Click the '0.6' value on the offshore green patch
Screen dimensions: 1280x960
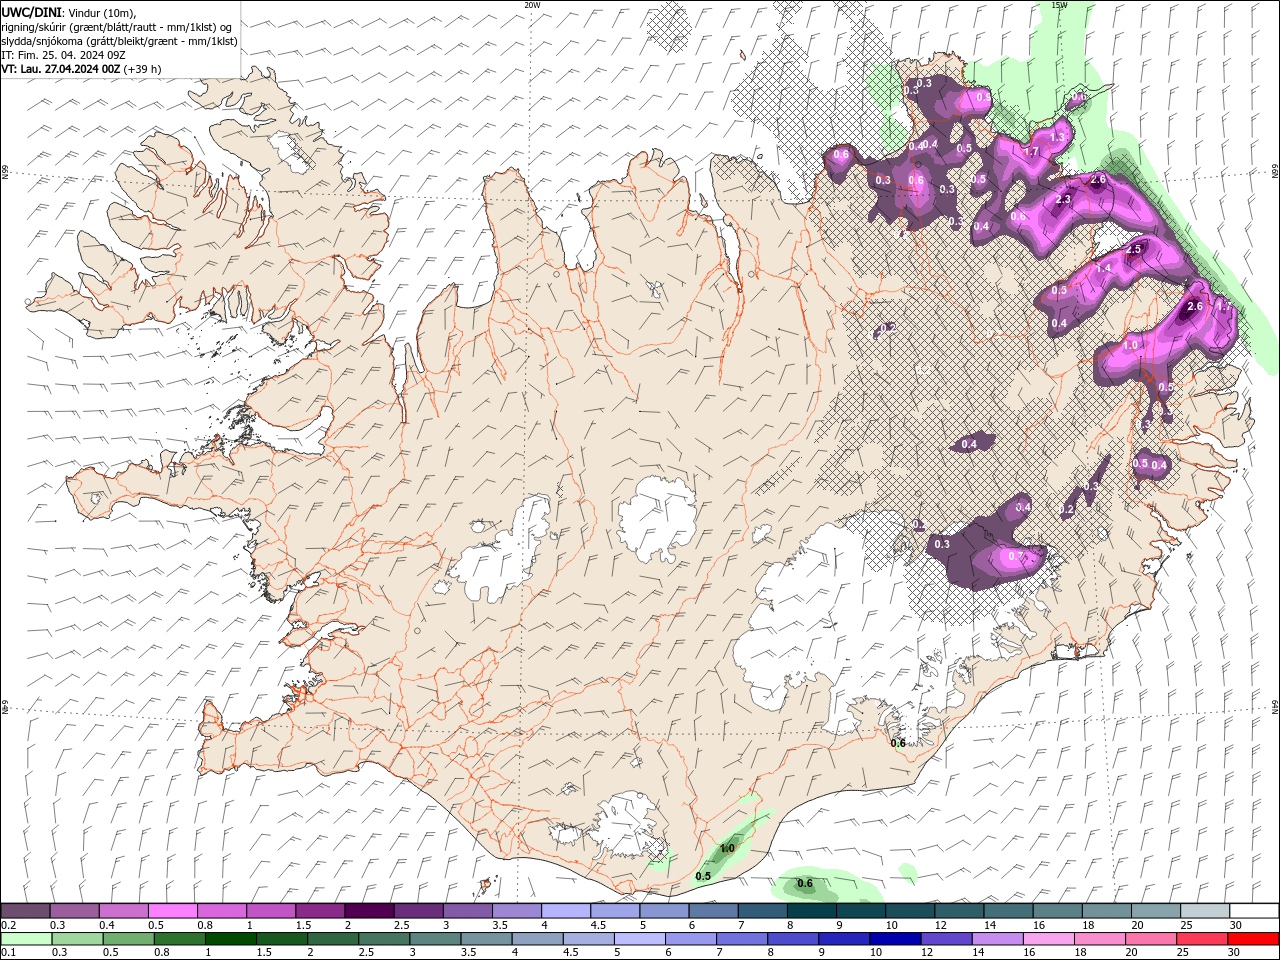[805, 883]
